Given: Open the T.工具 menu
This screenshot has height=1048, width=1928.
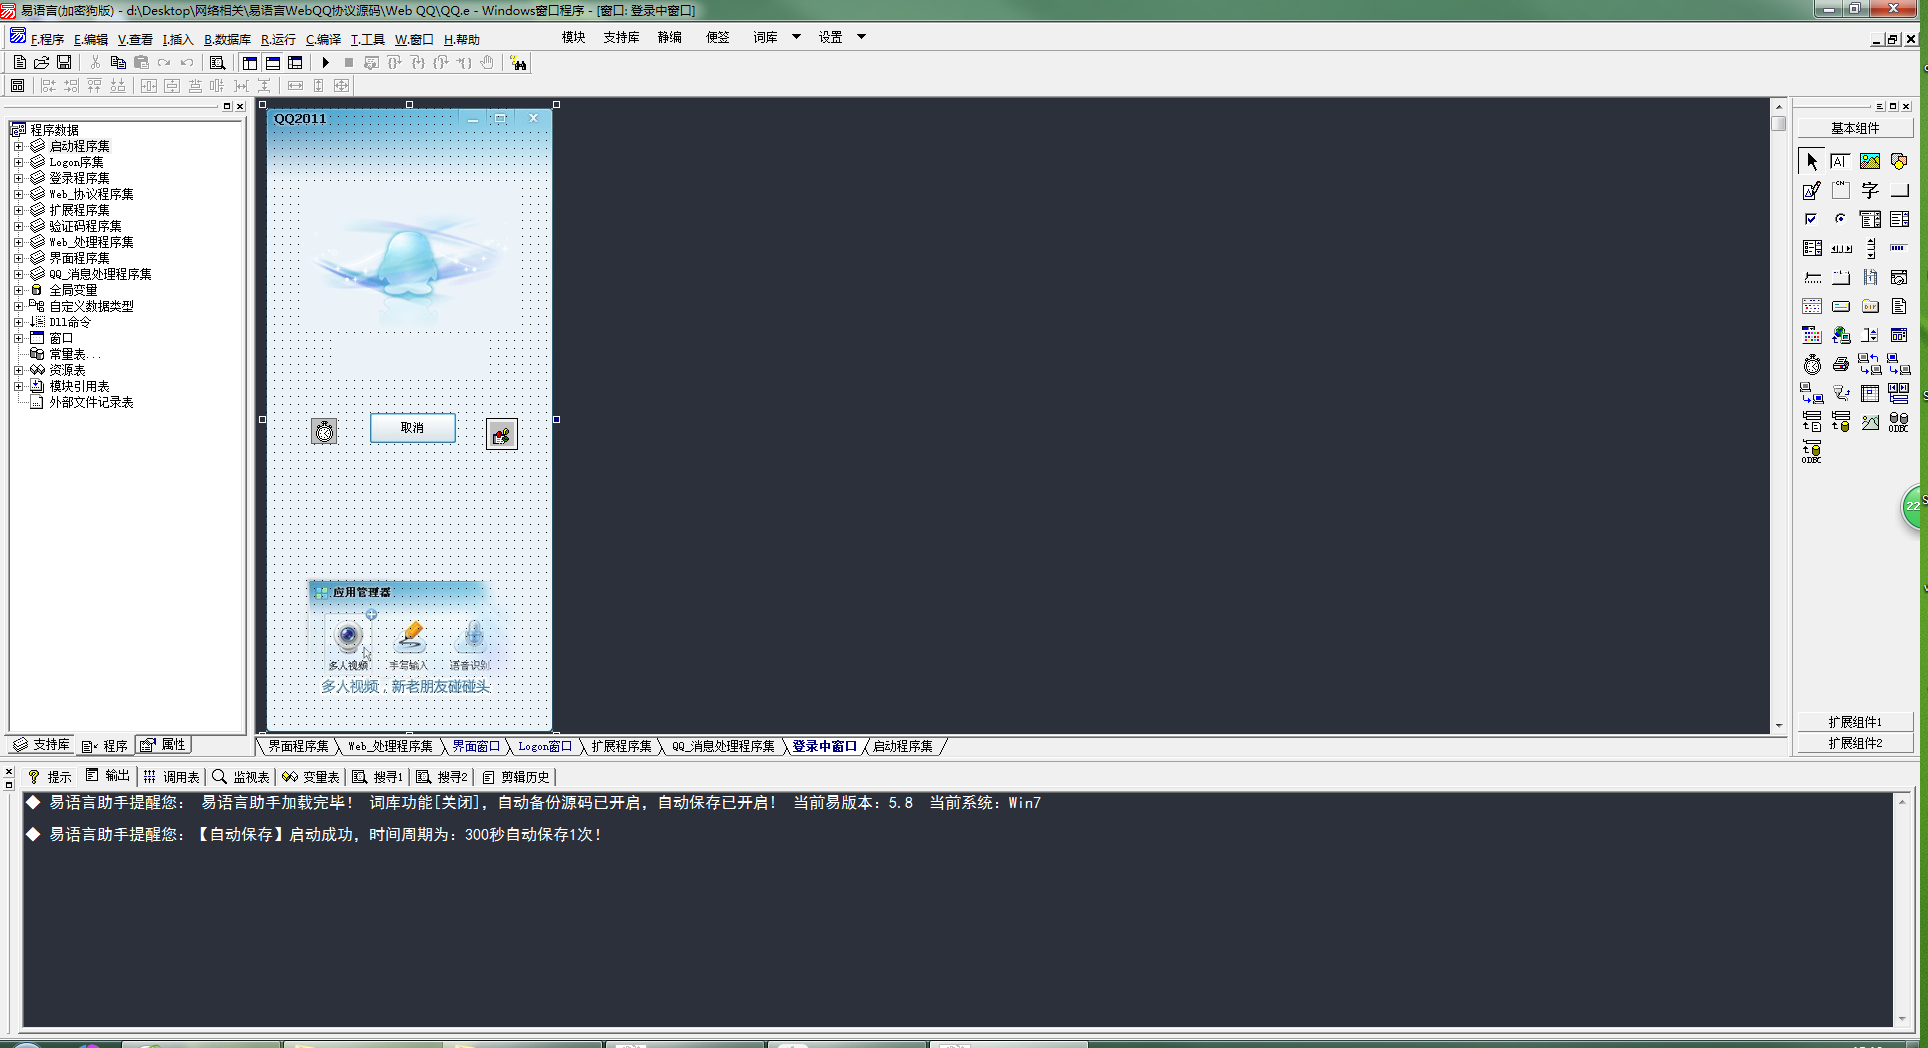Looking at the screenshot, I should click(367, 39).
